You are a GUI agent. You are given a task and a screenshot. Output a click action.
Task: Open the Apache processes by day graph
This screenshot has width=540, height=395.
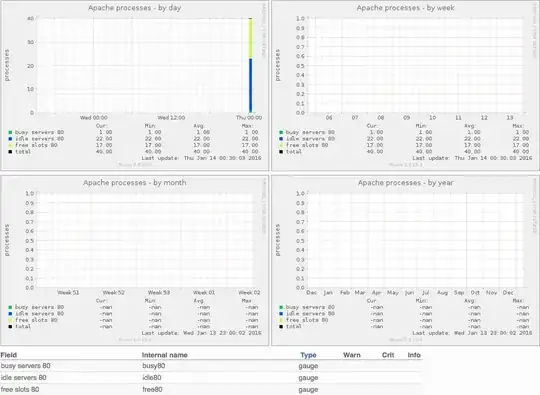[x=135, y=85]
